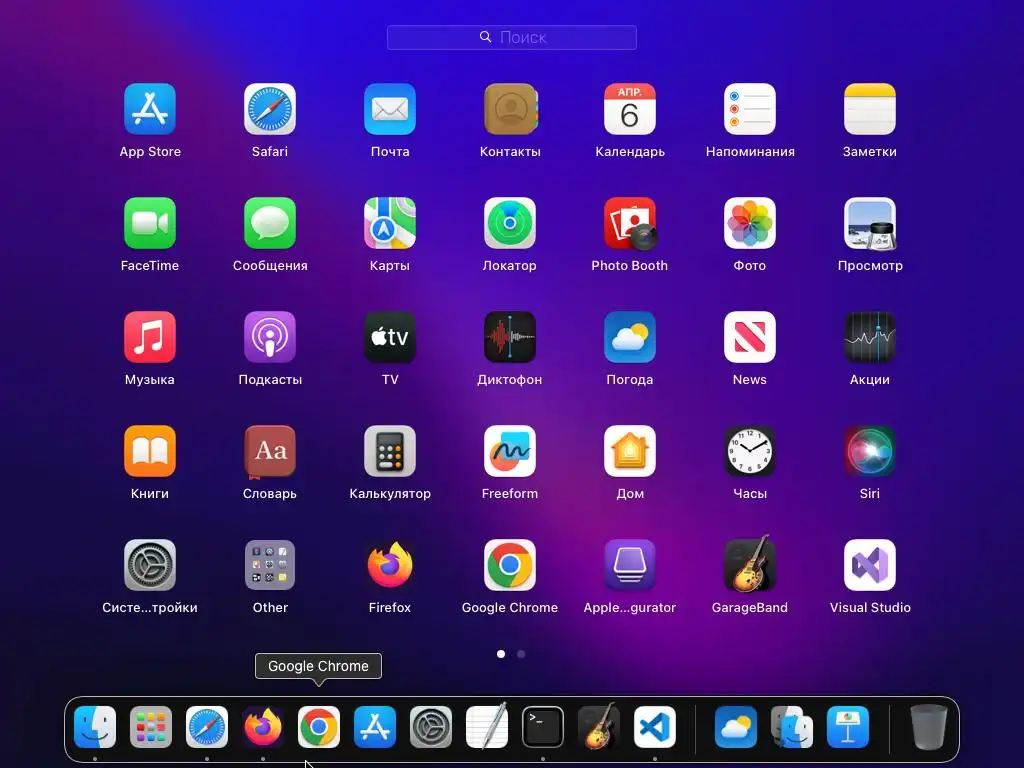This screenshot has width=1024, height=768.
Task: Start FaceTime from Launchpad
Action: [150, 223]
